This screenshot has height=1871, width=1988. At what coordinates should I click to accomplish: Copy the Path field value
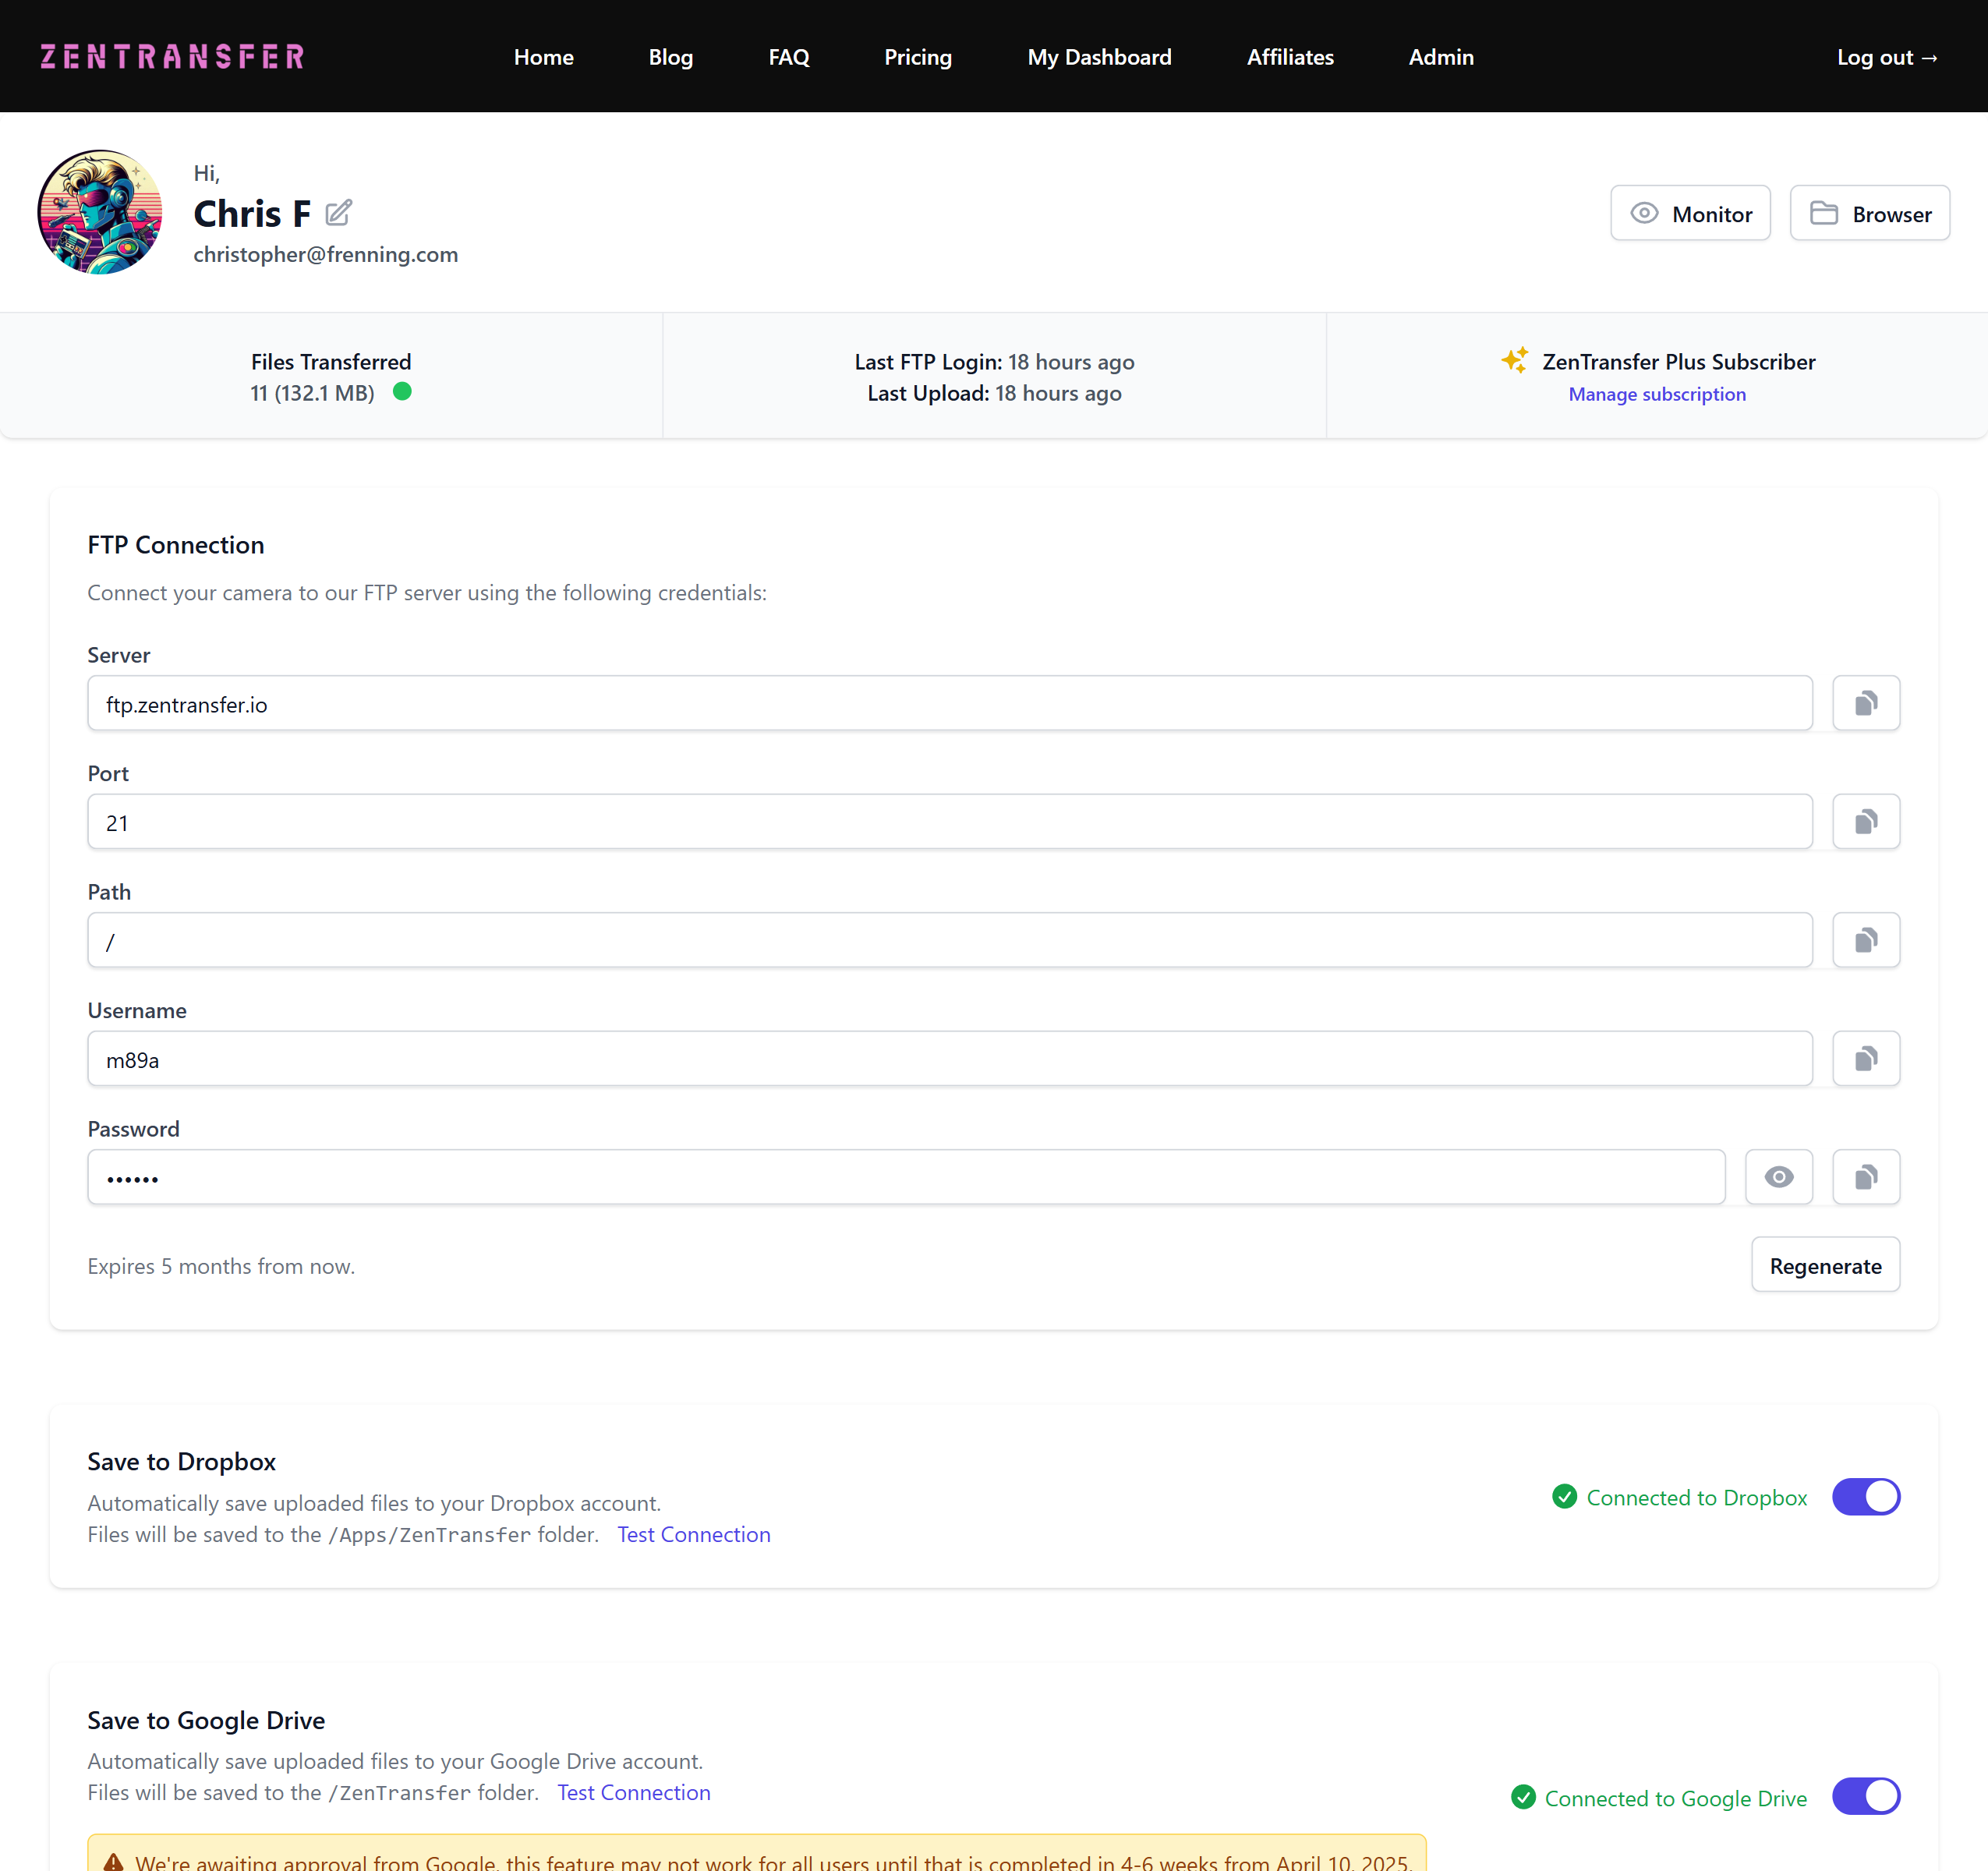pos(1865,940)
